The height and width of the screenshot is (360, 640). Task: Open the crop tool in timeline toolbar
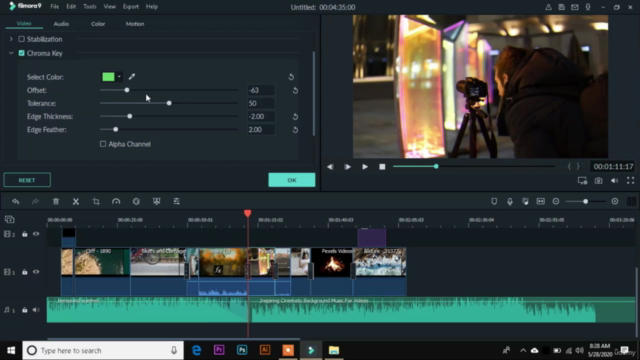point(96,201)
